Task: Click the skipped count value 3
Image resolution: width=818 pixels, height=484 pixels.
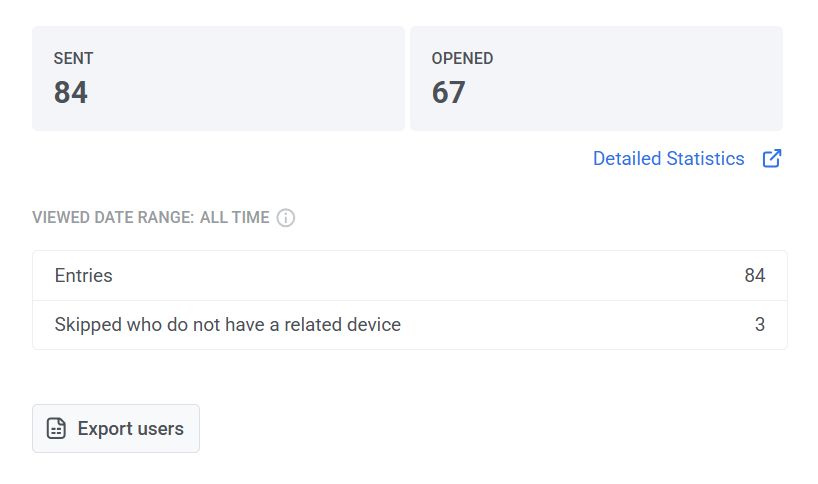Action: (760, 325)
